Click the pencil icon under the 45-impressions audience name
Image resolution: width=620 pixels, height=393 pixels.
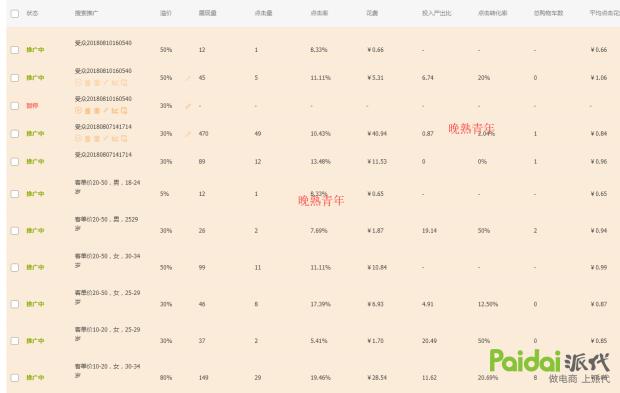pos(106,83)
